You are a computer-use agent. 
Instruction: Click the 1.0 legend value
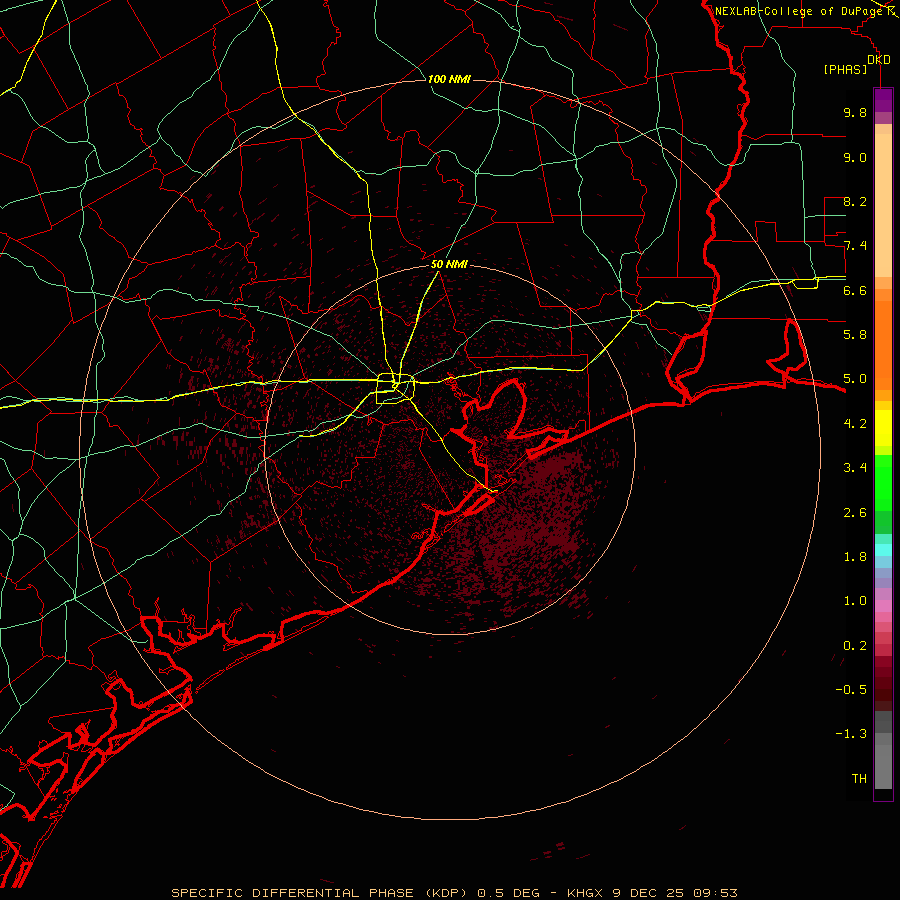click(855, 601)
